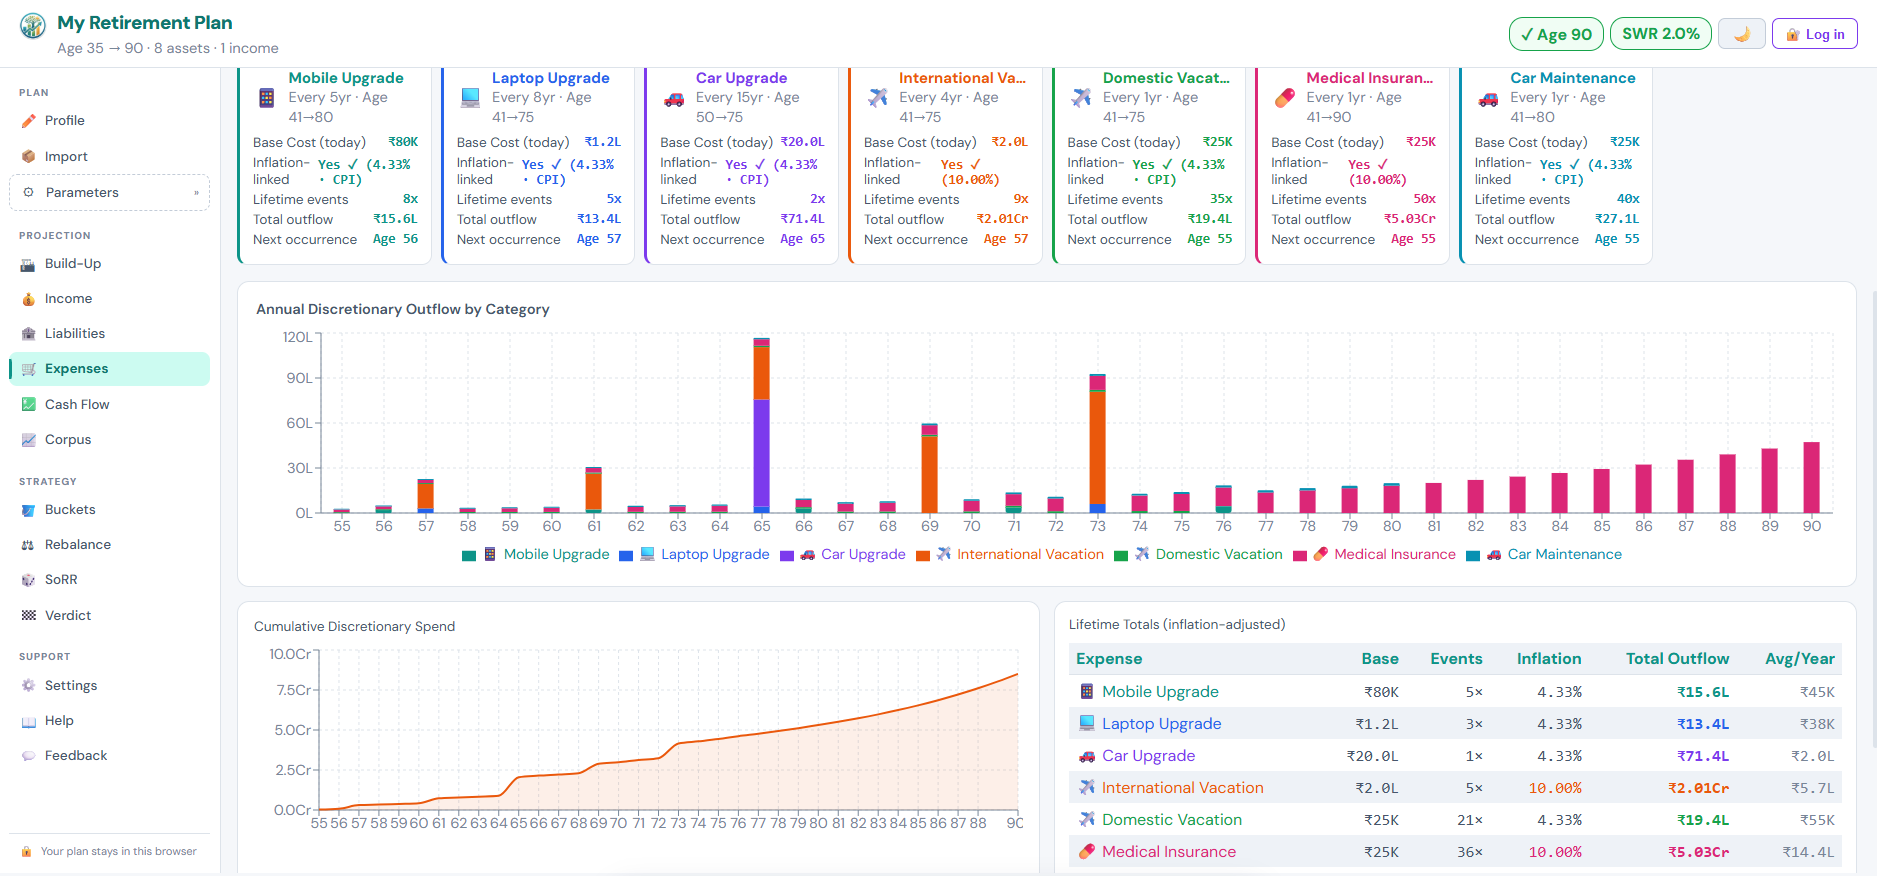Go to the Build-Up projection
This screenshot has width=1877, height=876.
pyautogui.click(x=110, y=264)
